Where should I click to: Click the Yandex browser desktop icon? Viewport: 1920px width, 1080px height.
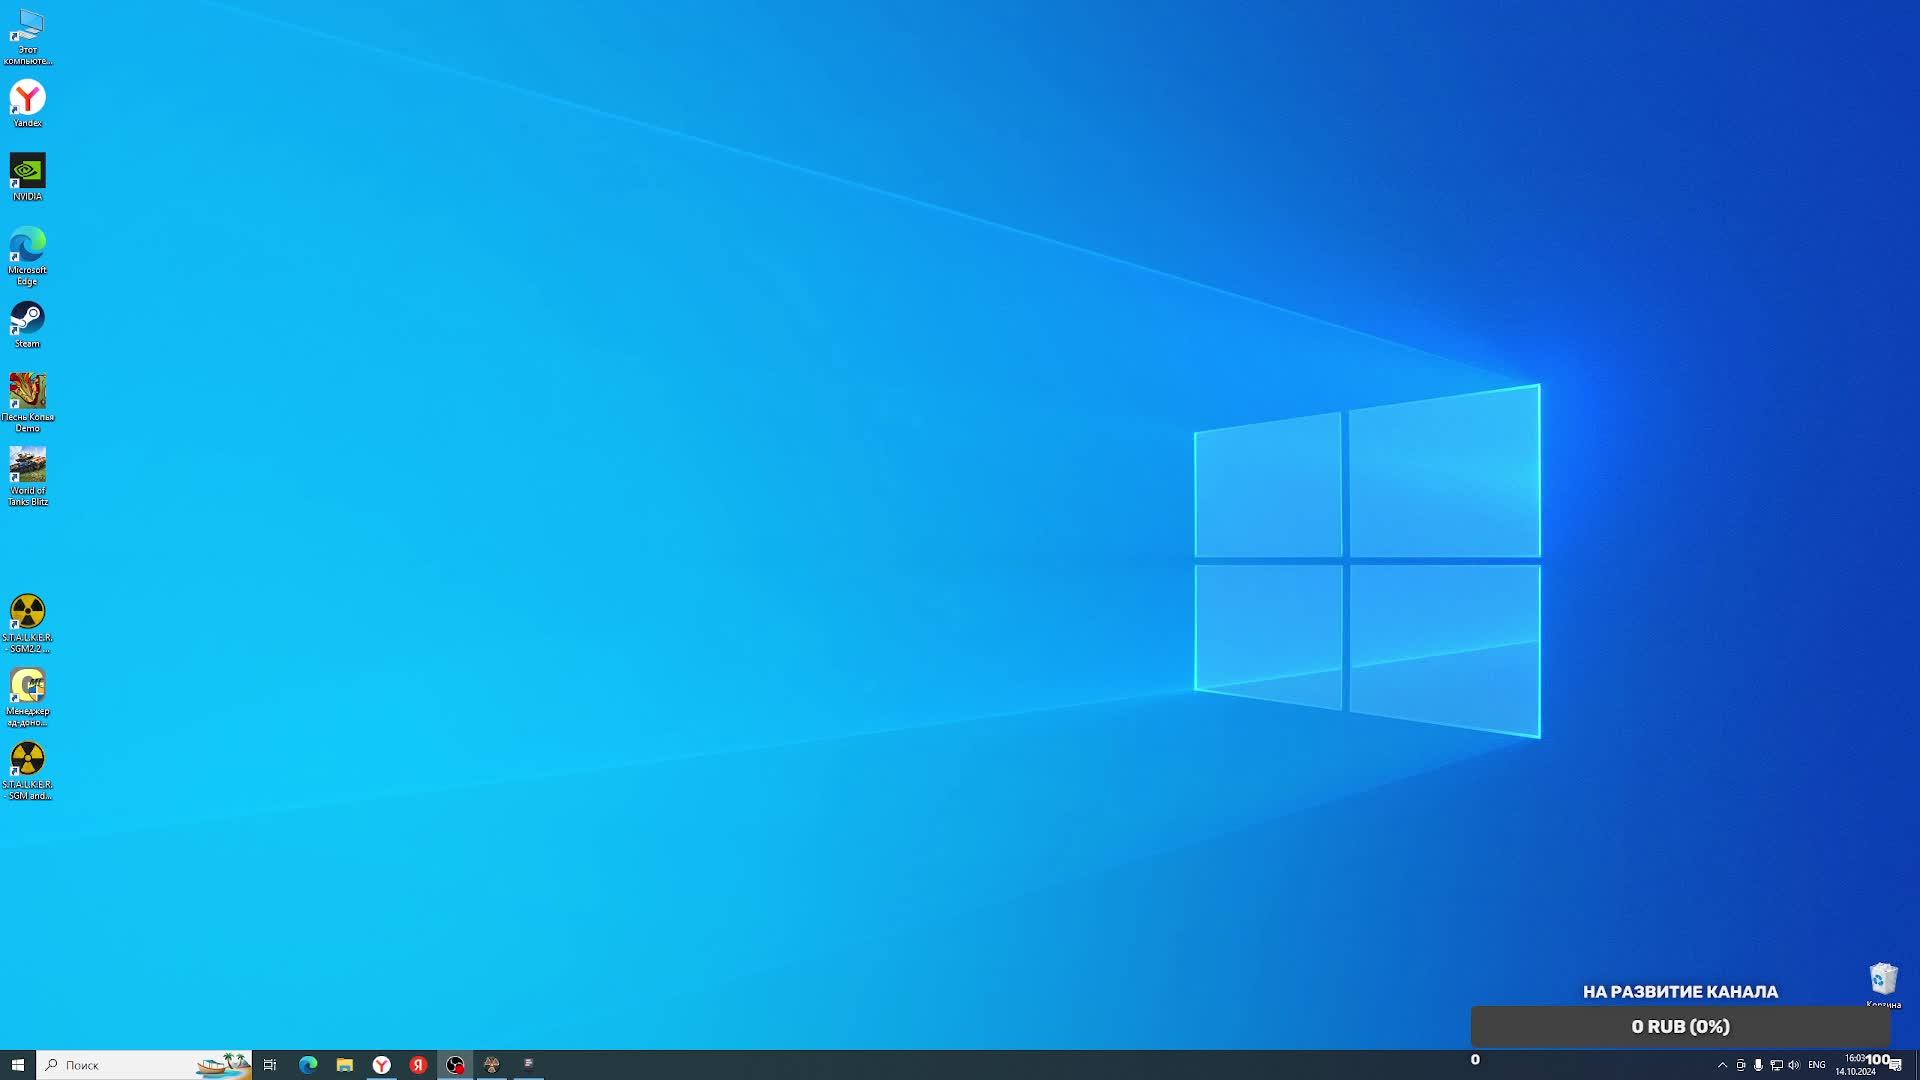(x=27, y=99)
